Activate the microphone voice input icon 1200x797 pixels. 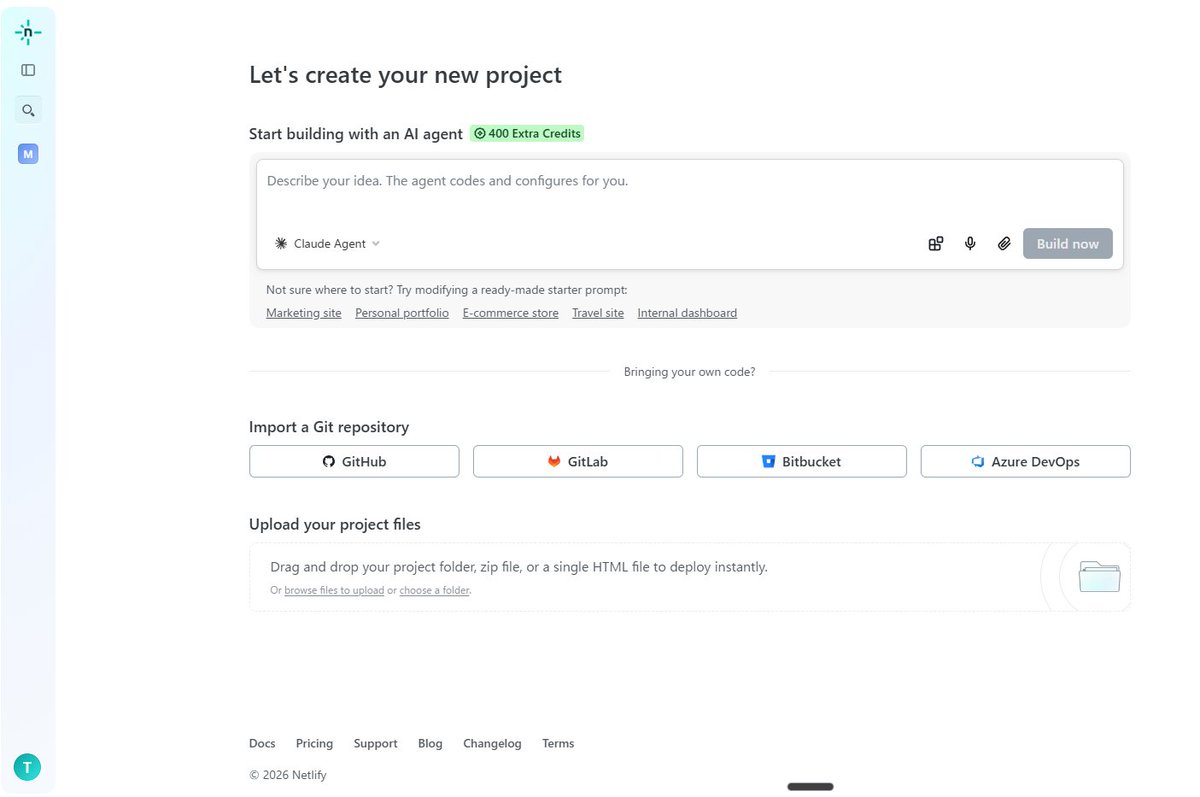click(x=970, y=243)
